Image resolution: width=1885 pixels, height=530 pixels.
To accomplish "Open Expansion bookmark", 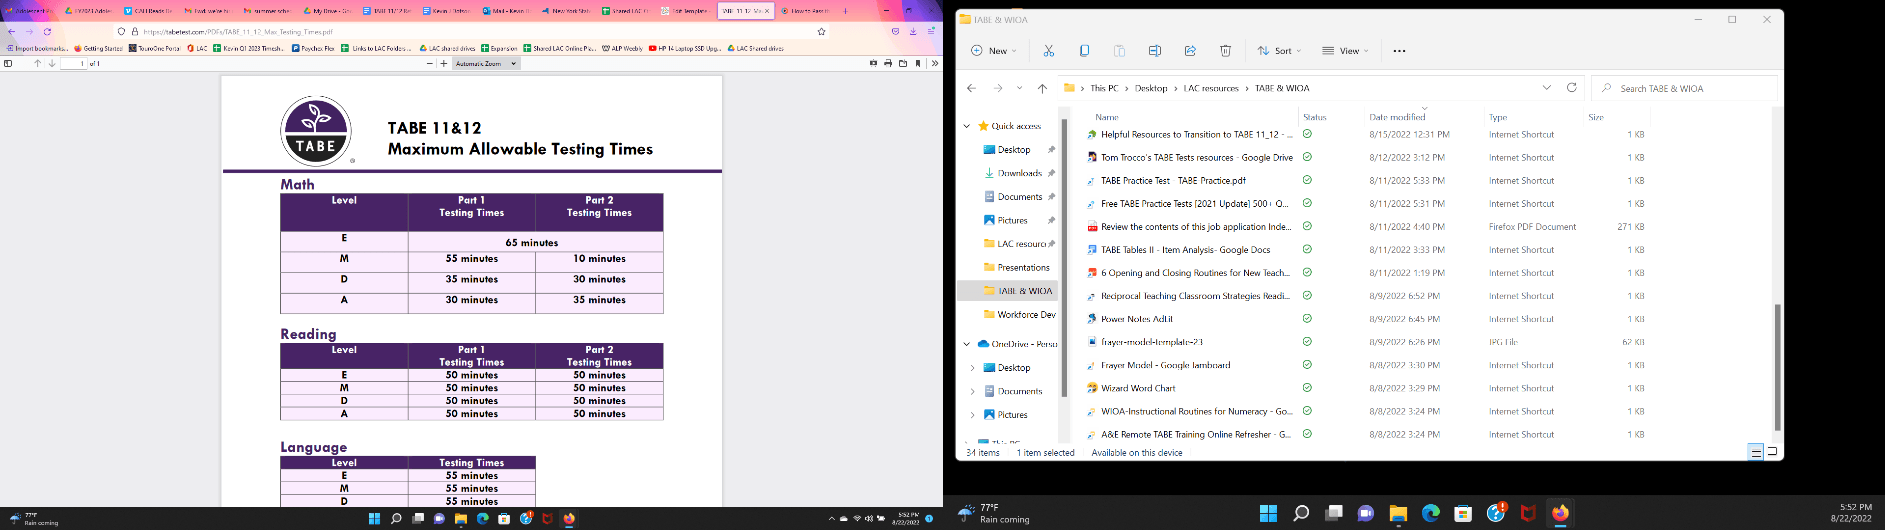I will pyautogui.click(x=499, y=47).
